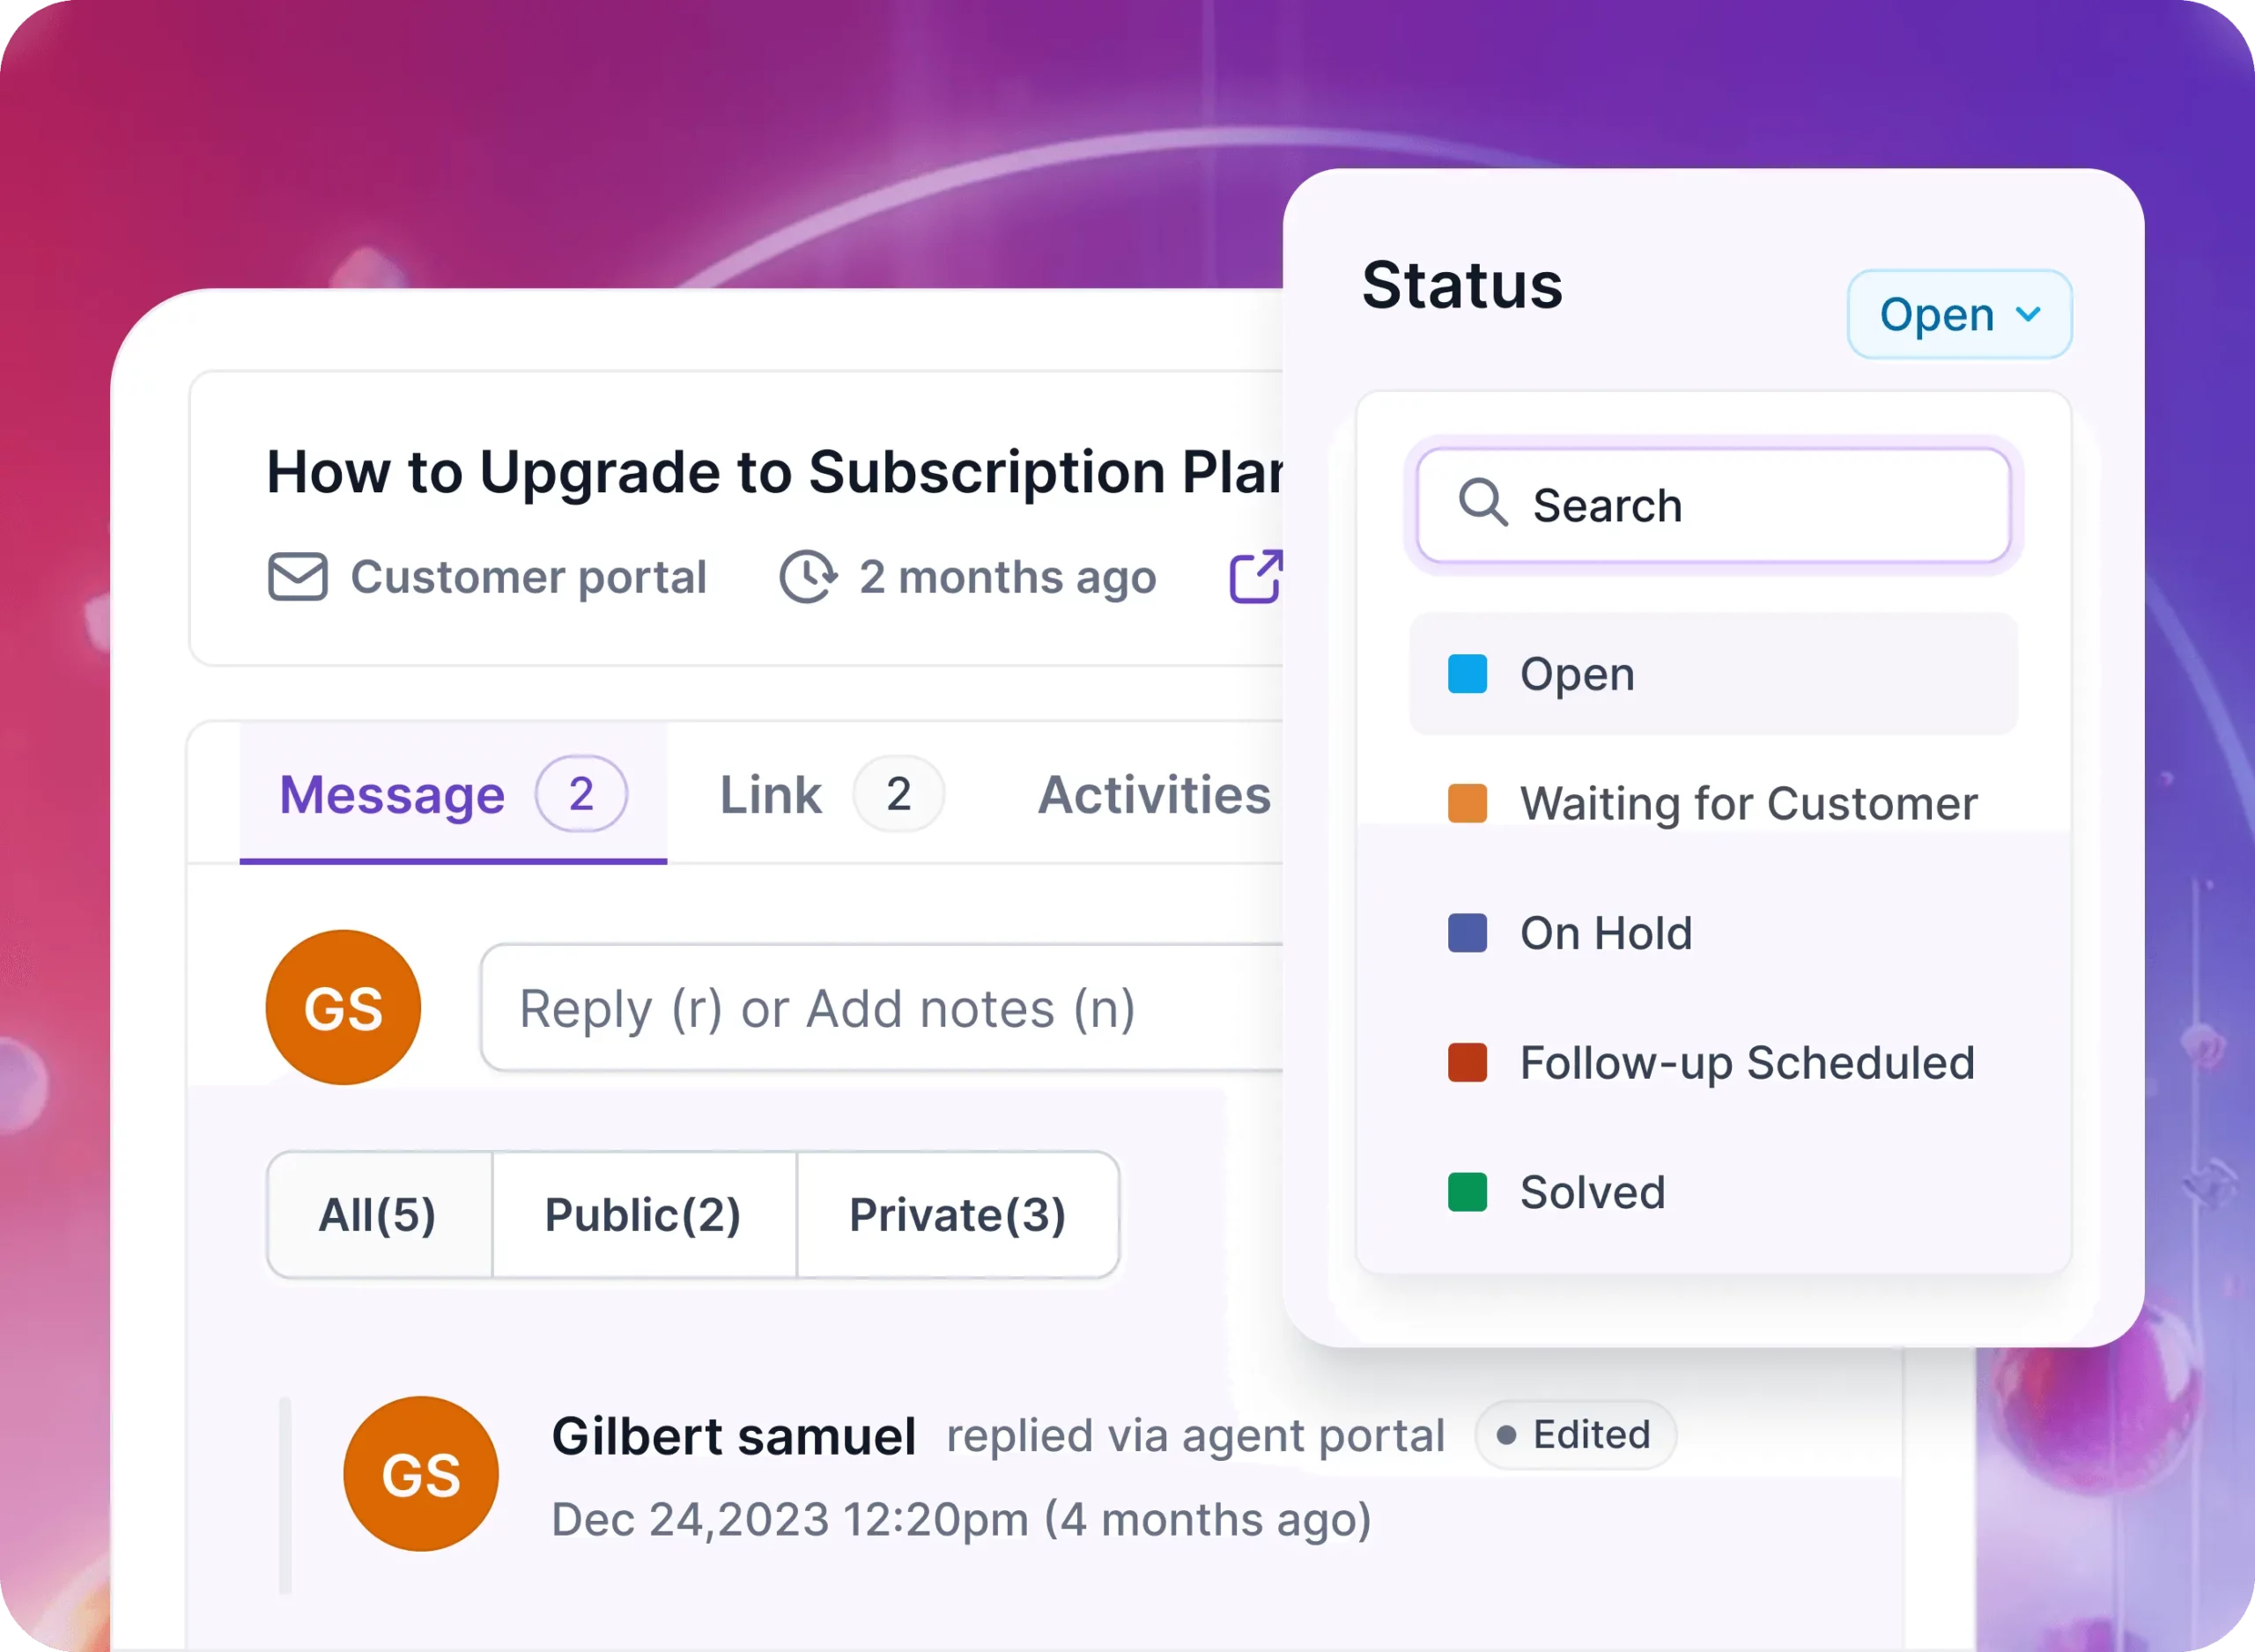Expand the chevron beside Open button
Viewport: 2255px width, 1652px height.
click(x=2028, y=313)
